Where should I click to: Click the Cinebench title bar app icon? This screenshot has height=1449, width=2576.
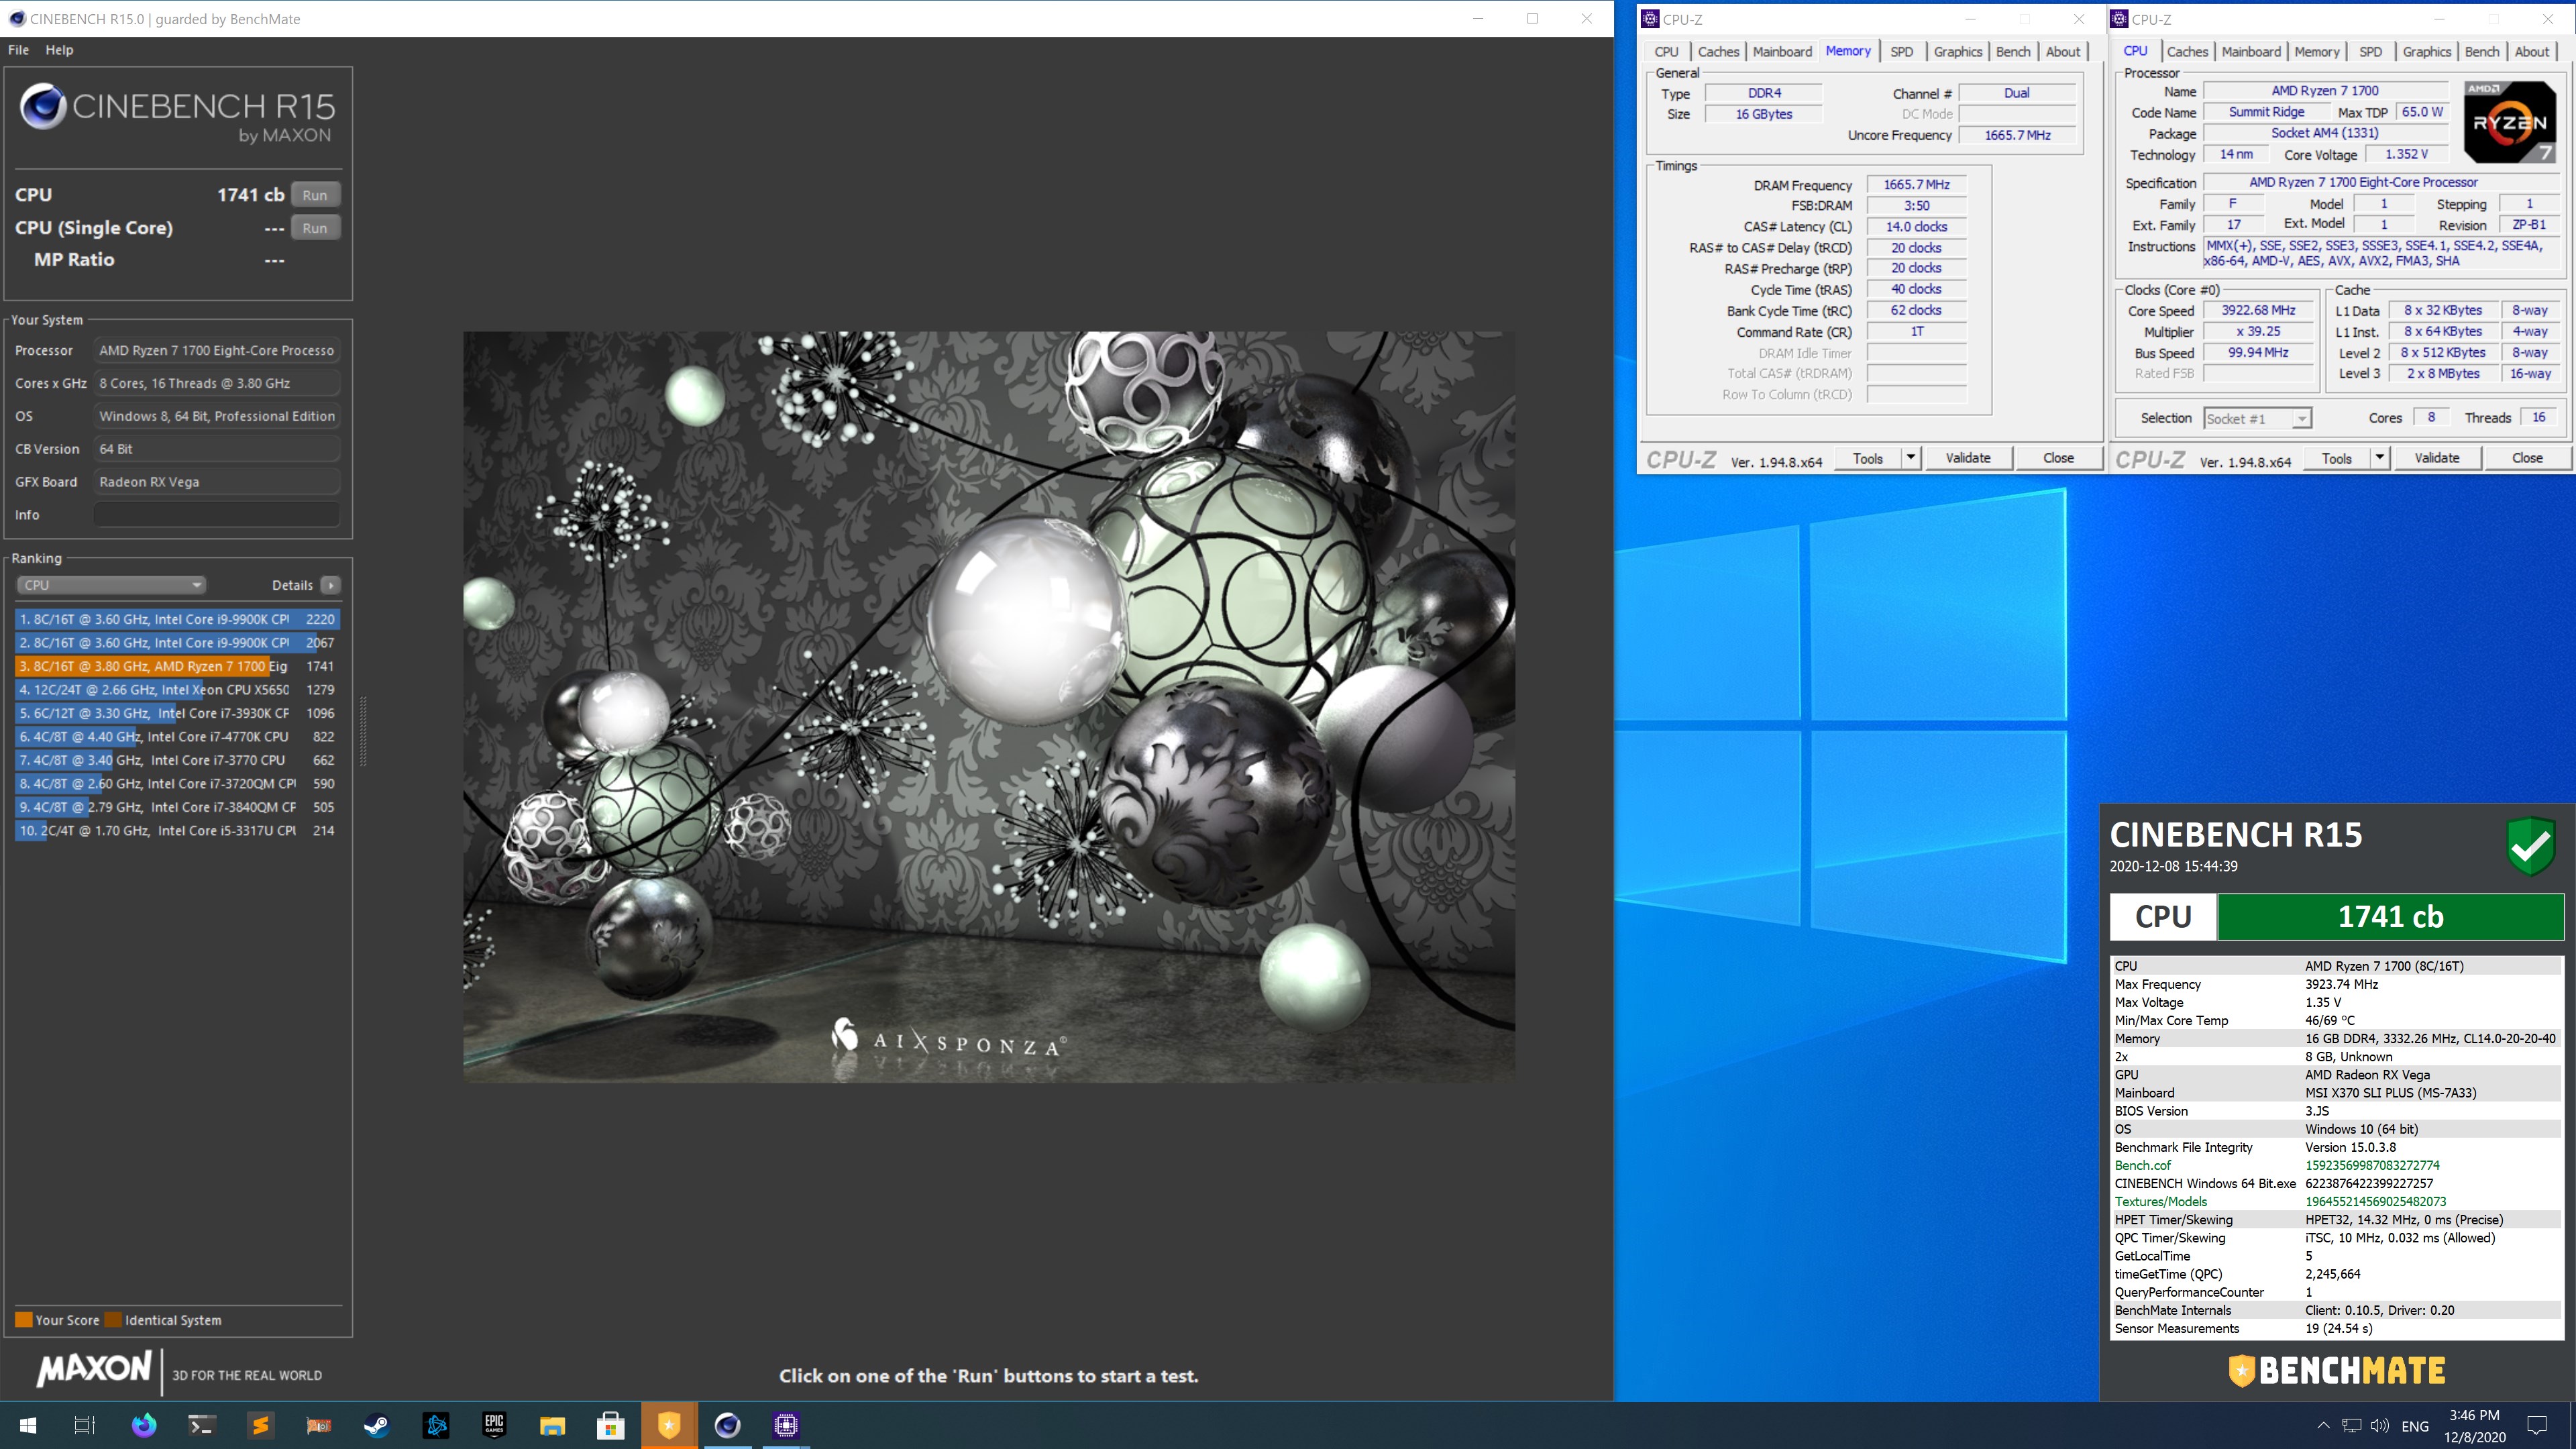point(16,18)
